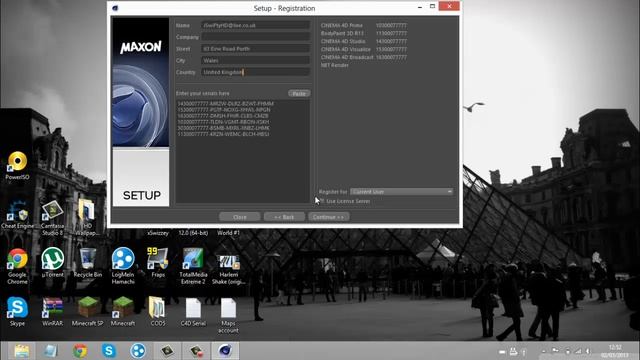
Task: Open the PowerISO desktop shortcut
Action: pos(17,165)
